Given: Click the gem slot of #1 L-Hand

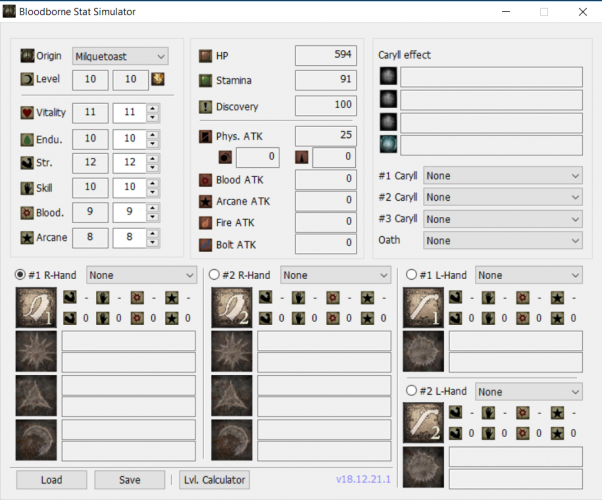Looking at the screenshot, I should (423, 351).
